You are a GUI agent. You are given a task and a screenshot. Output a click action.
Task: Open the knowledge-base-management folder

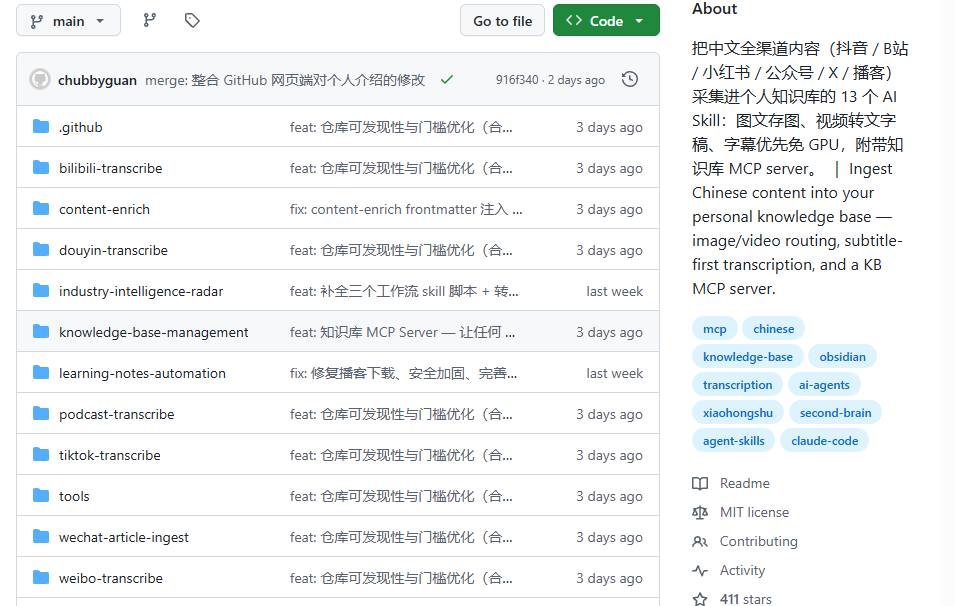point(153,333)
